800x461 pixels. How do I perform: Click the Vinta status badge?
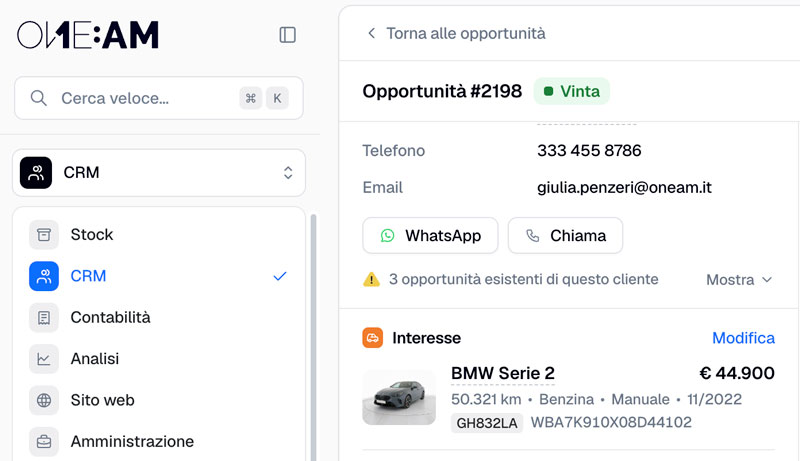click(x=571, y=91)
